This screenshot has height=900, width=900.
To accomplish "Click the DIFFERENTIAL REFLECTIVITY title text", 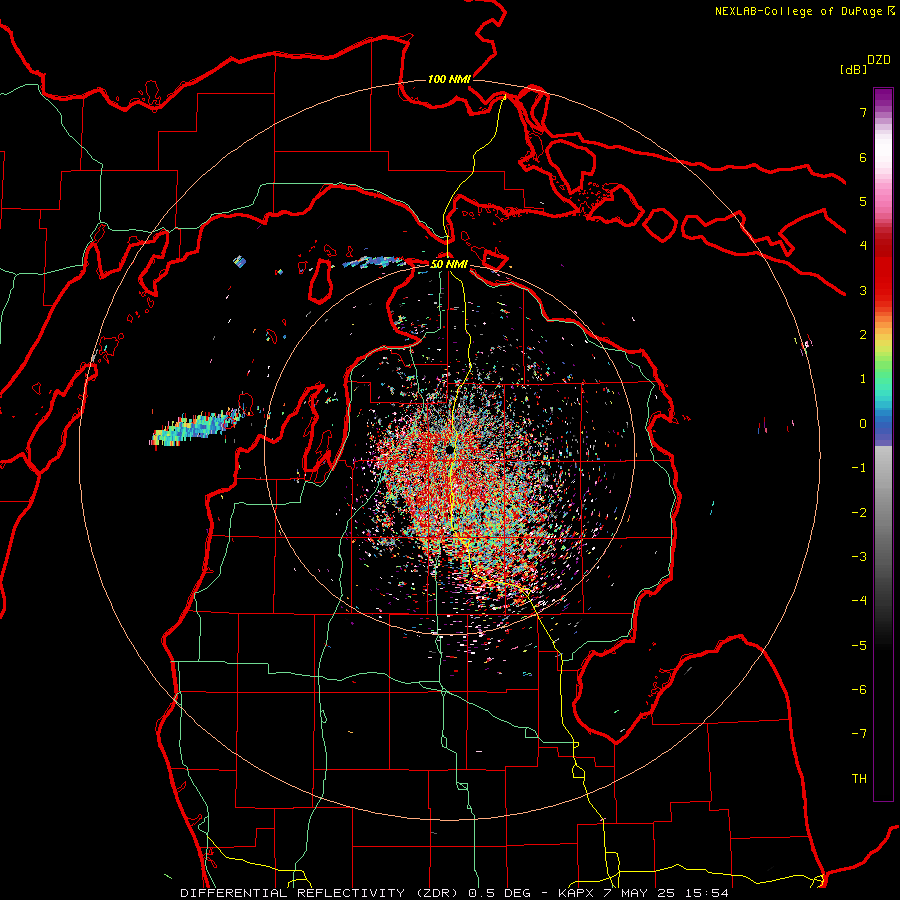I will click(293, 893).
